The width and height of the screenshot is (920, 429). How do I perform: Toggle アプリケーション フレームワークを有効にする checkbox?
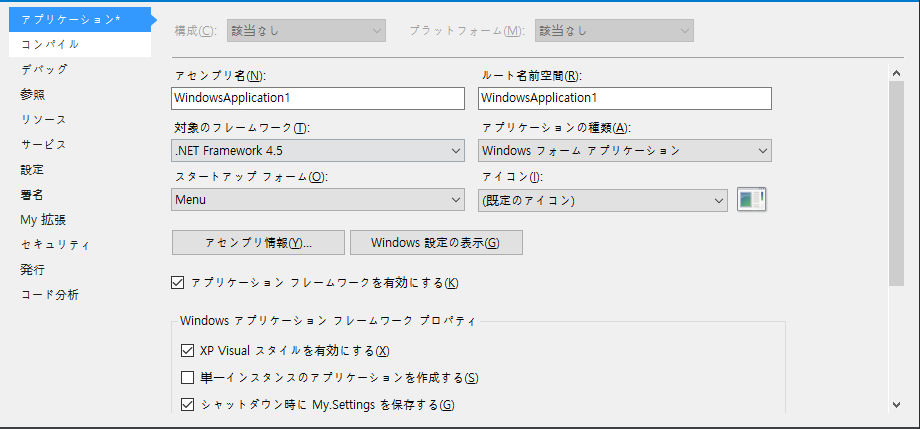click(x=179, y=283)
